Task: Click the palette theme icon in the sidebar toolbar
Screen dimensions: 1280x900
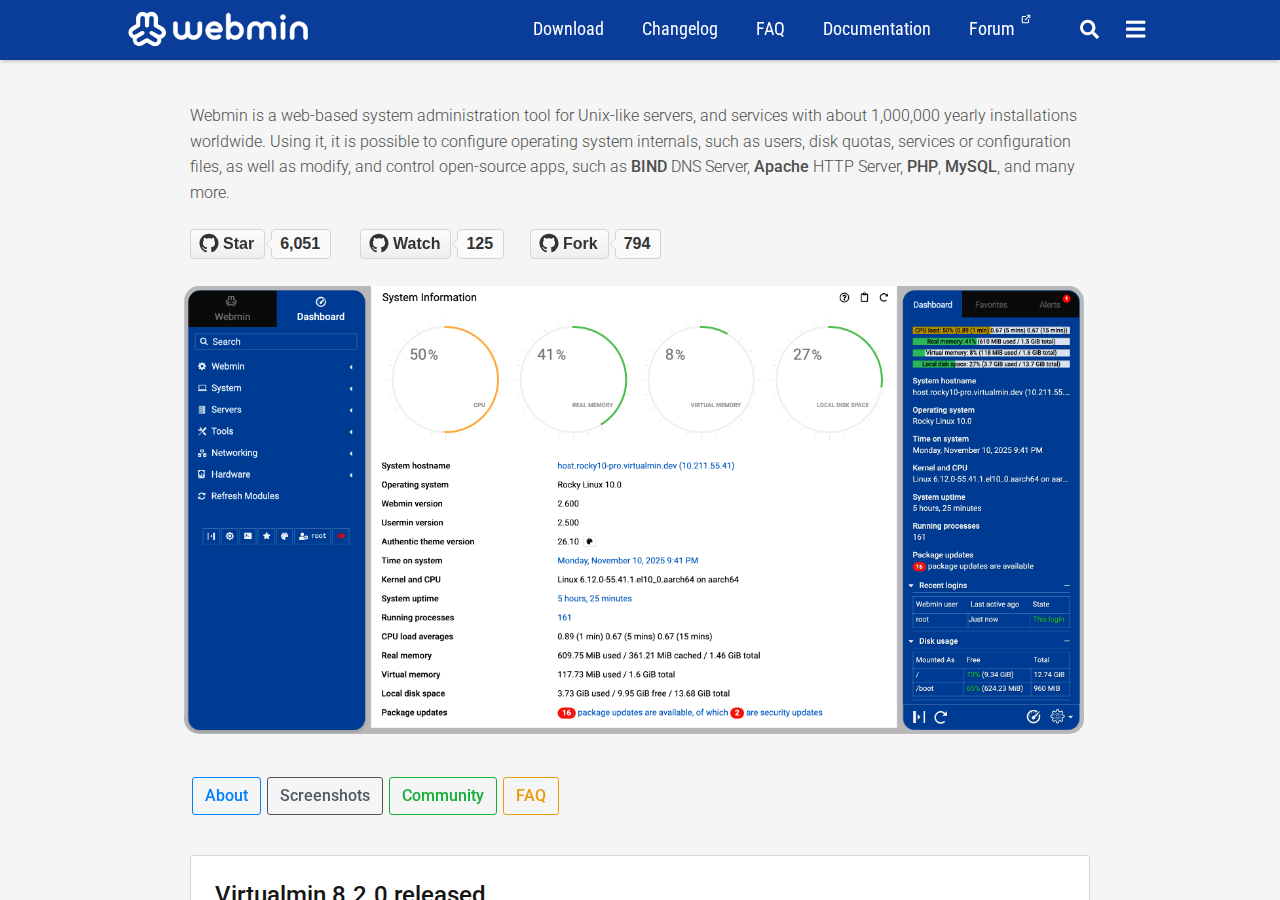Action: (285, 536)
